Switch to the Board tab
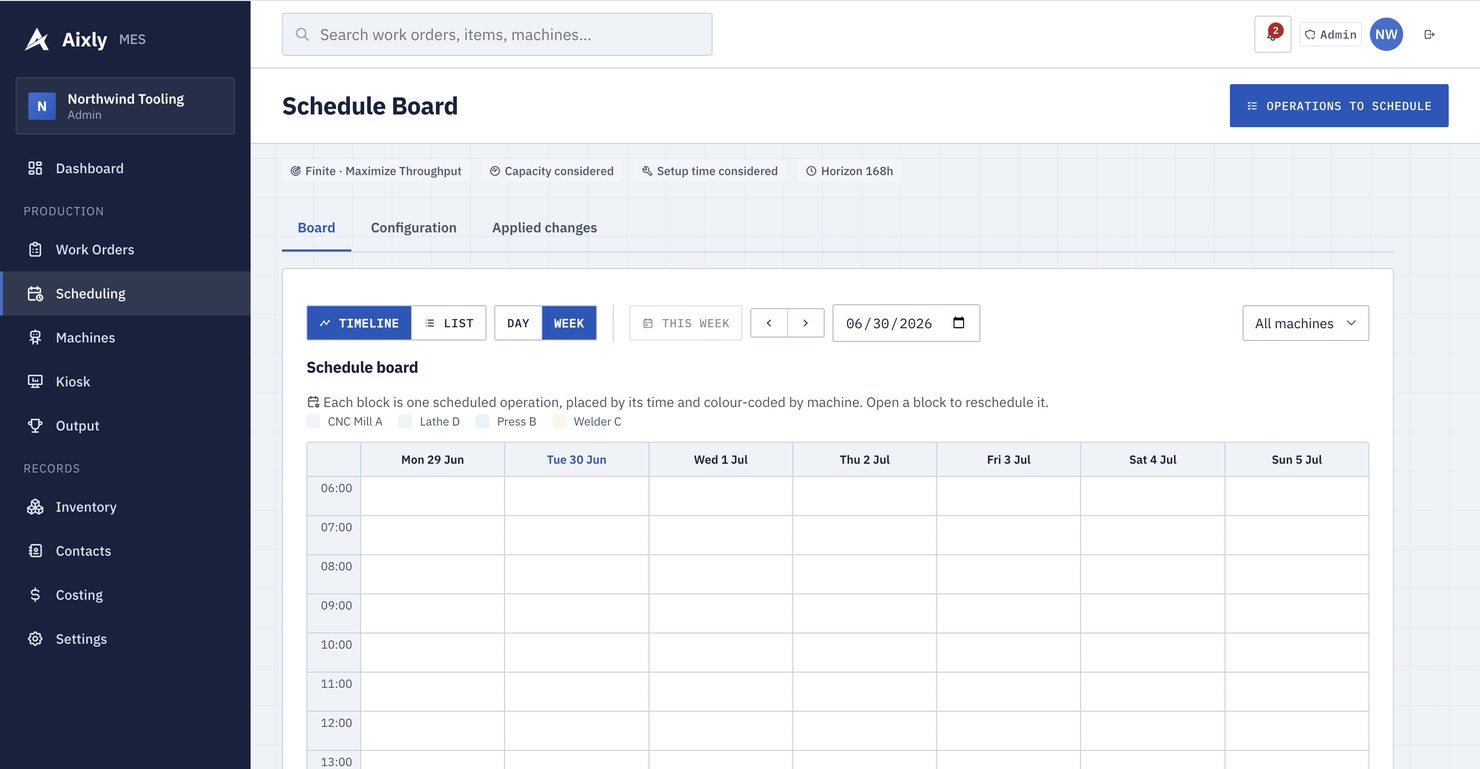 (x=316, y=228)
